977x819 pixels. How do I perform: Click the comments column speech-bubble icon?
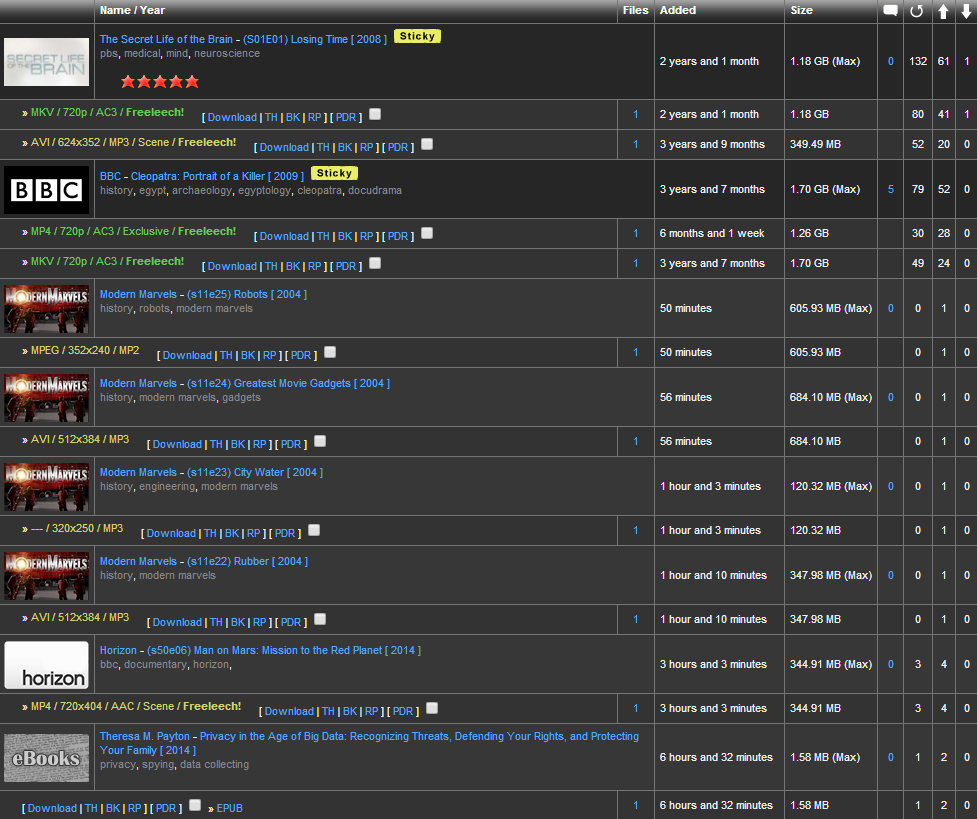point(890,11)
